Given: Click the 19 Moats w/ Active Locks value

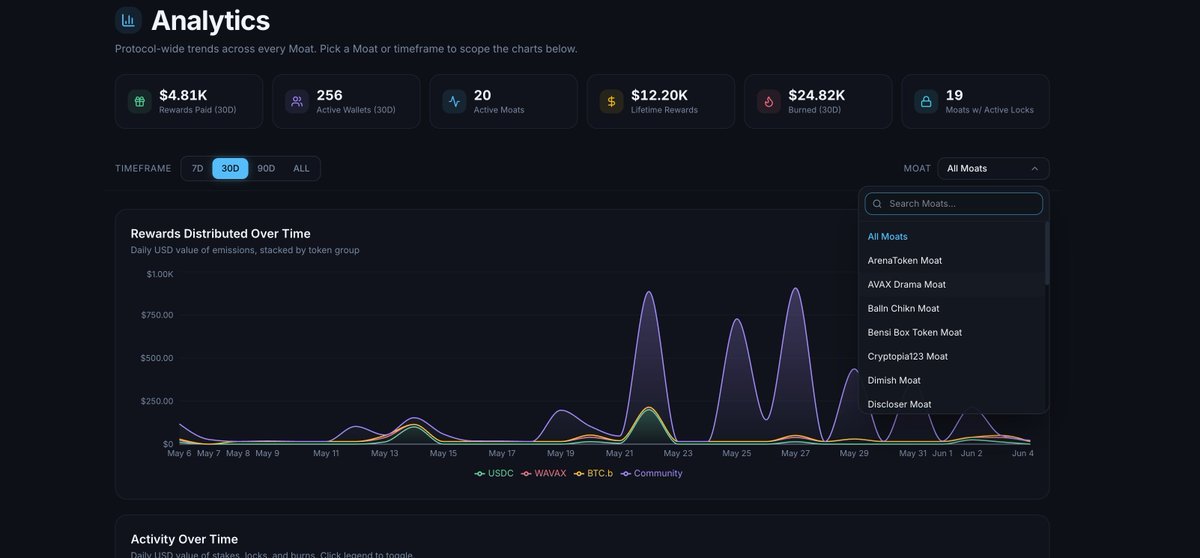Looking at the screenshot, I should 954,95.
